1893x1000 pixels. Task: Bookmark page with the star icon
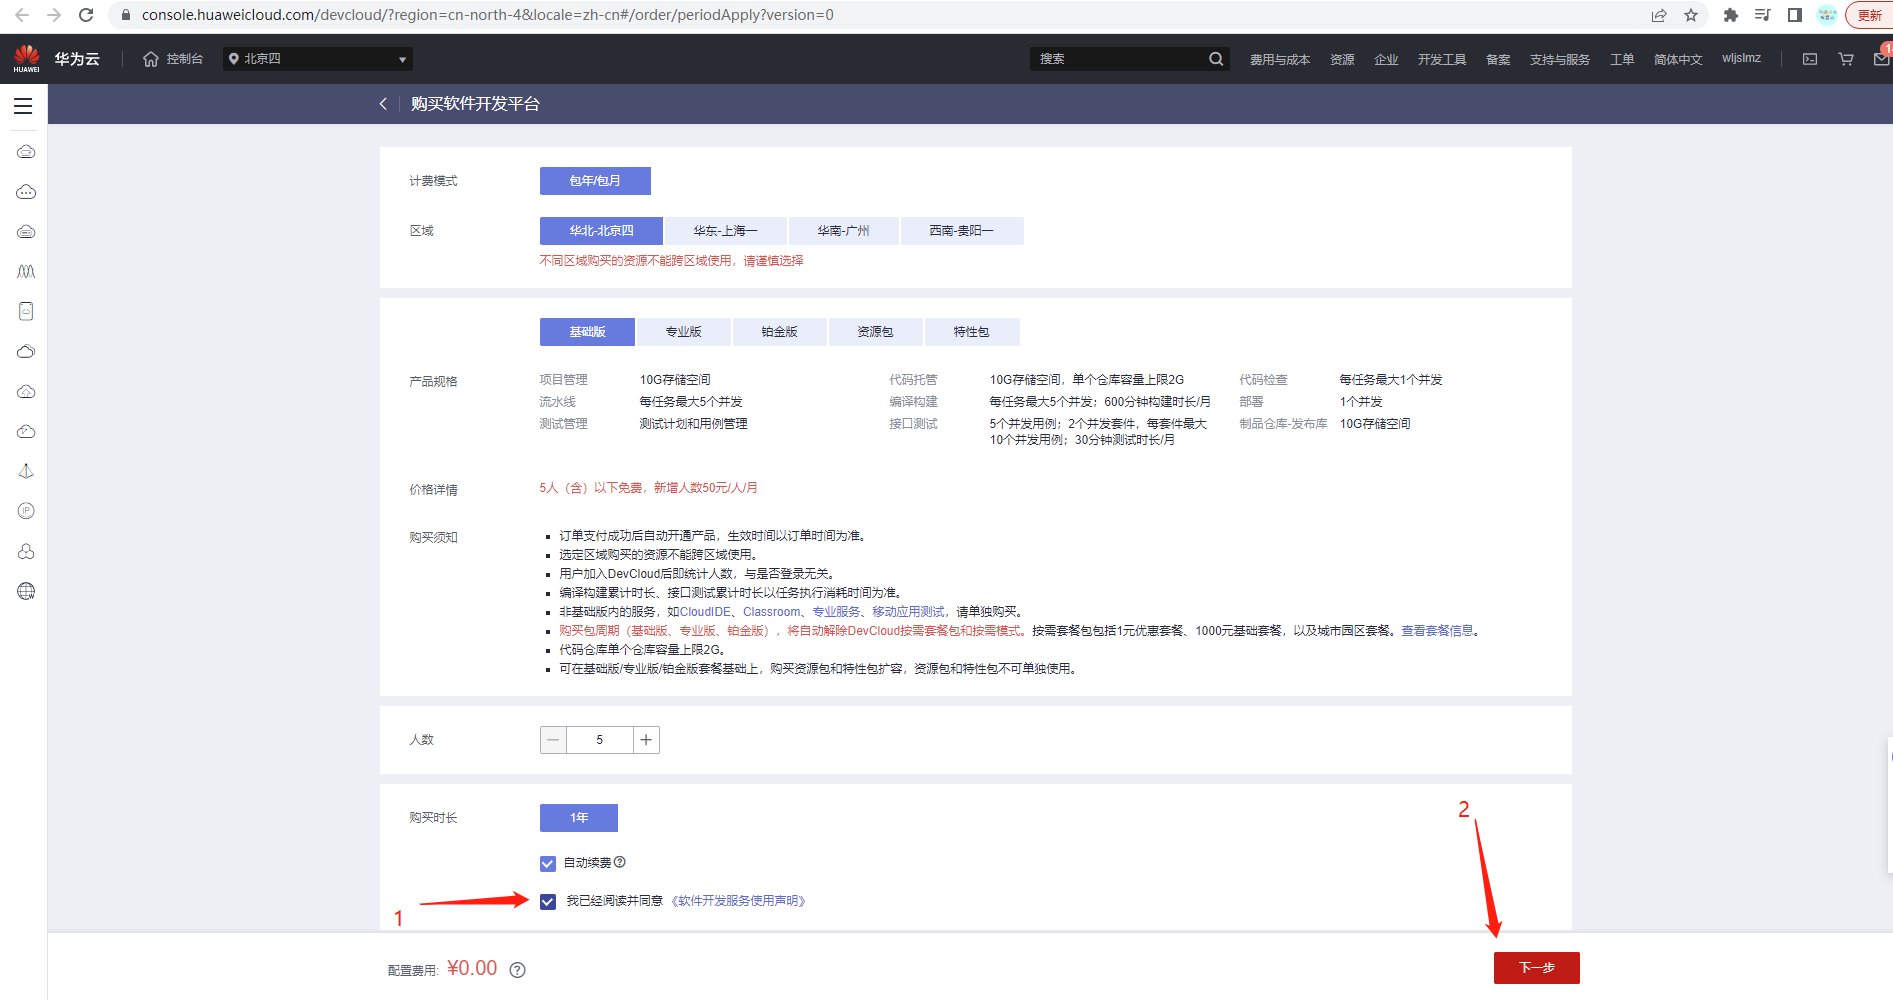click(1691, 15)
